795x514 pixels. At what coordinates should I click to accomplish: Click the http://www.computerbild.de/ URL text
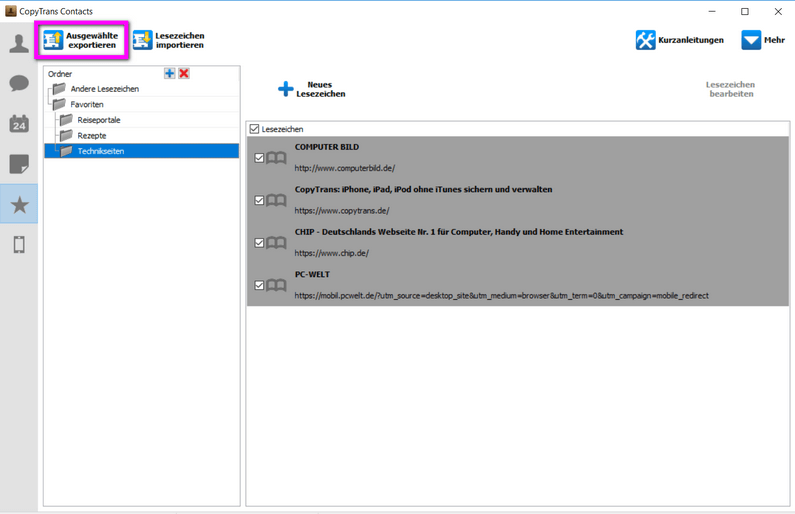point(345,168)
